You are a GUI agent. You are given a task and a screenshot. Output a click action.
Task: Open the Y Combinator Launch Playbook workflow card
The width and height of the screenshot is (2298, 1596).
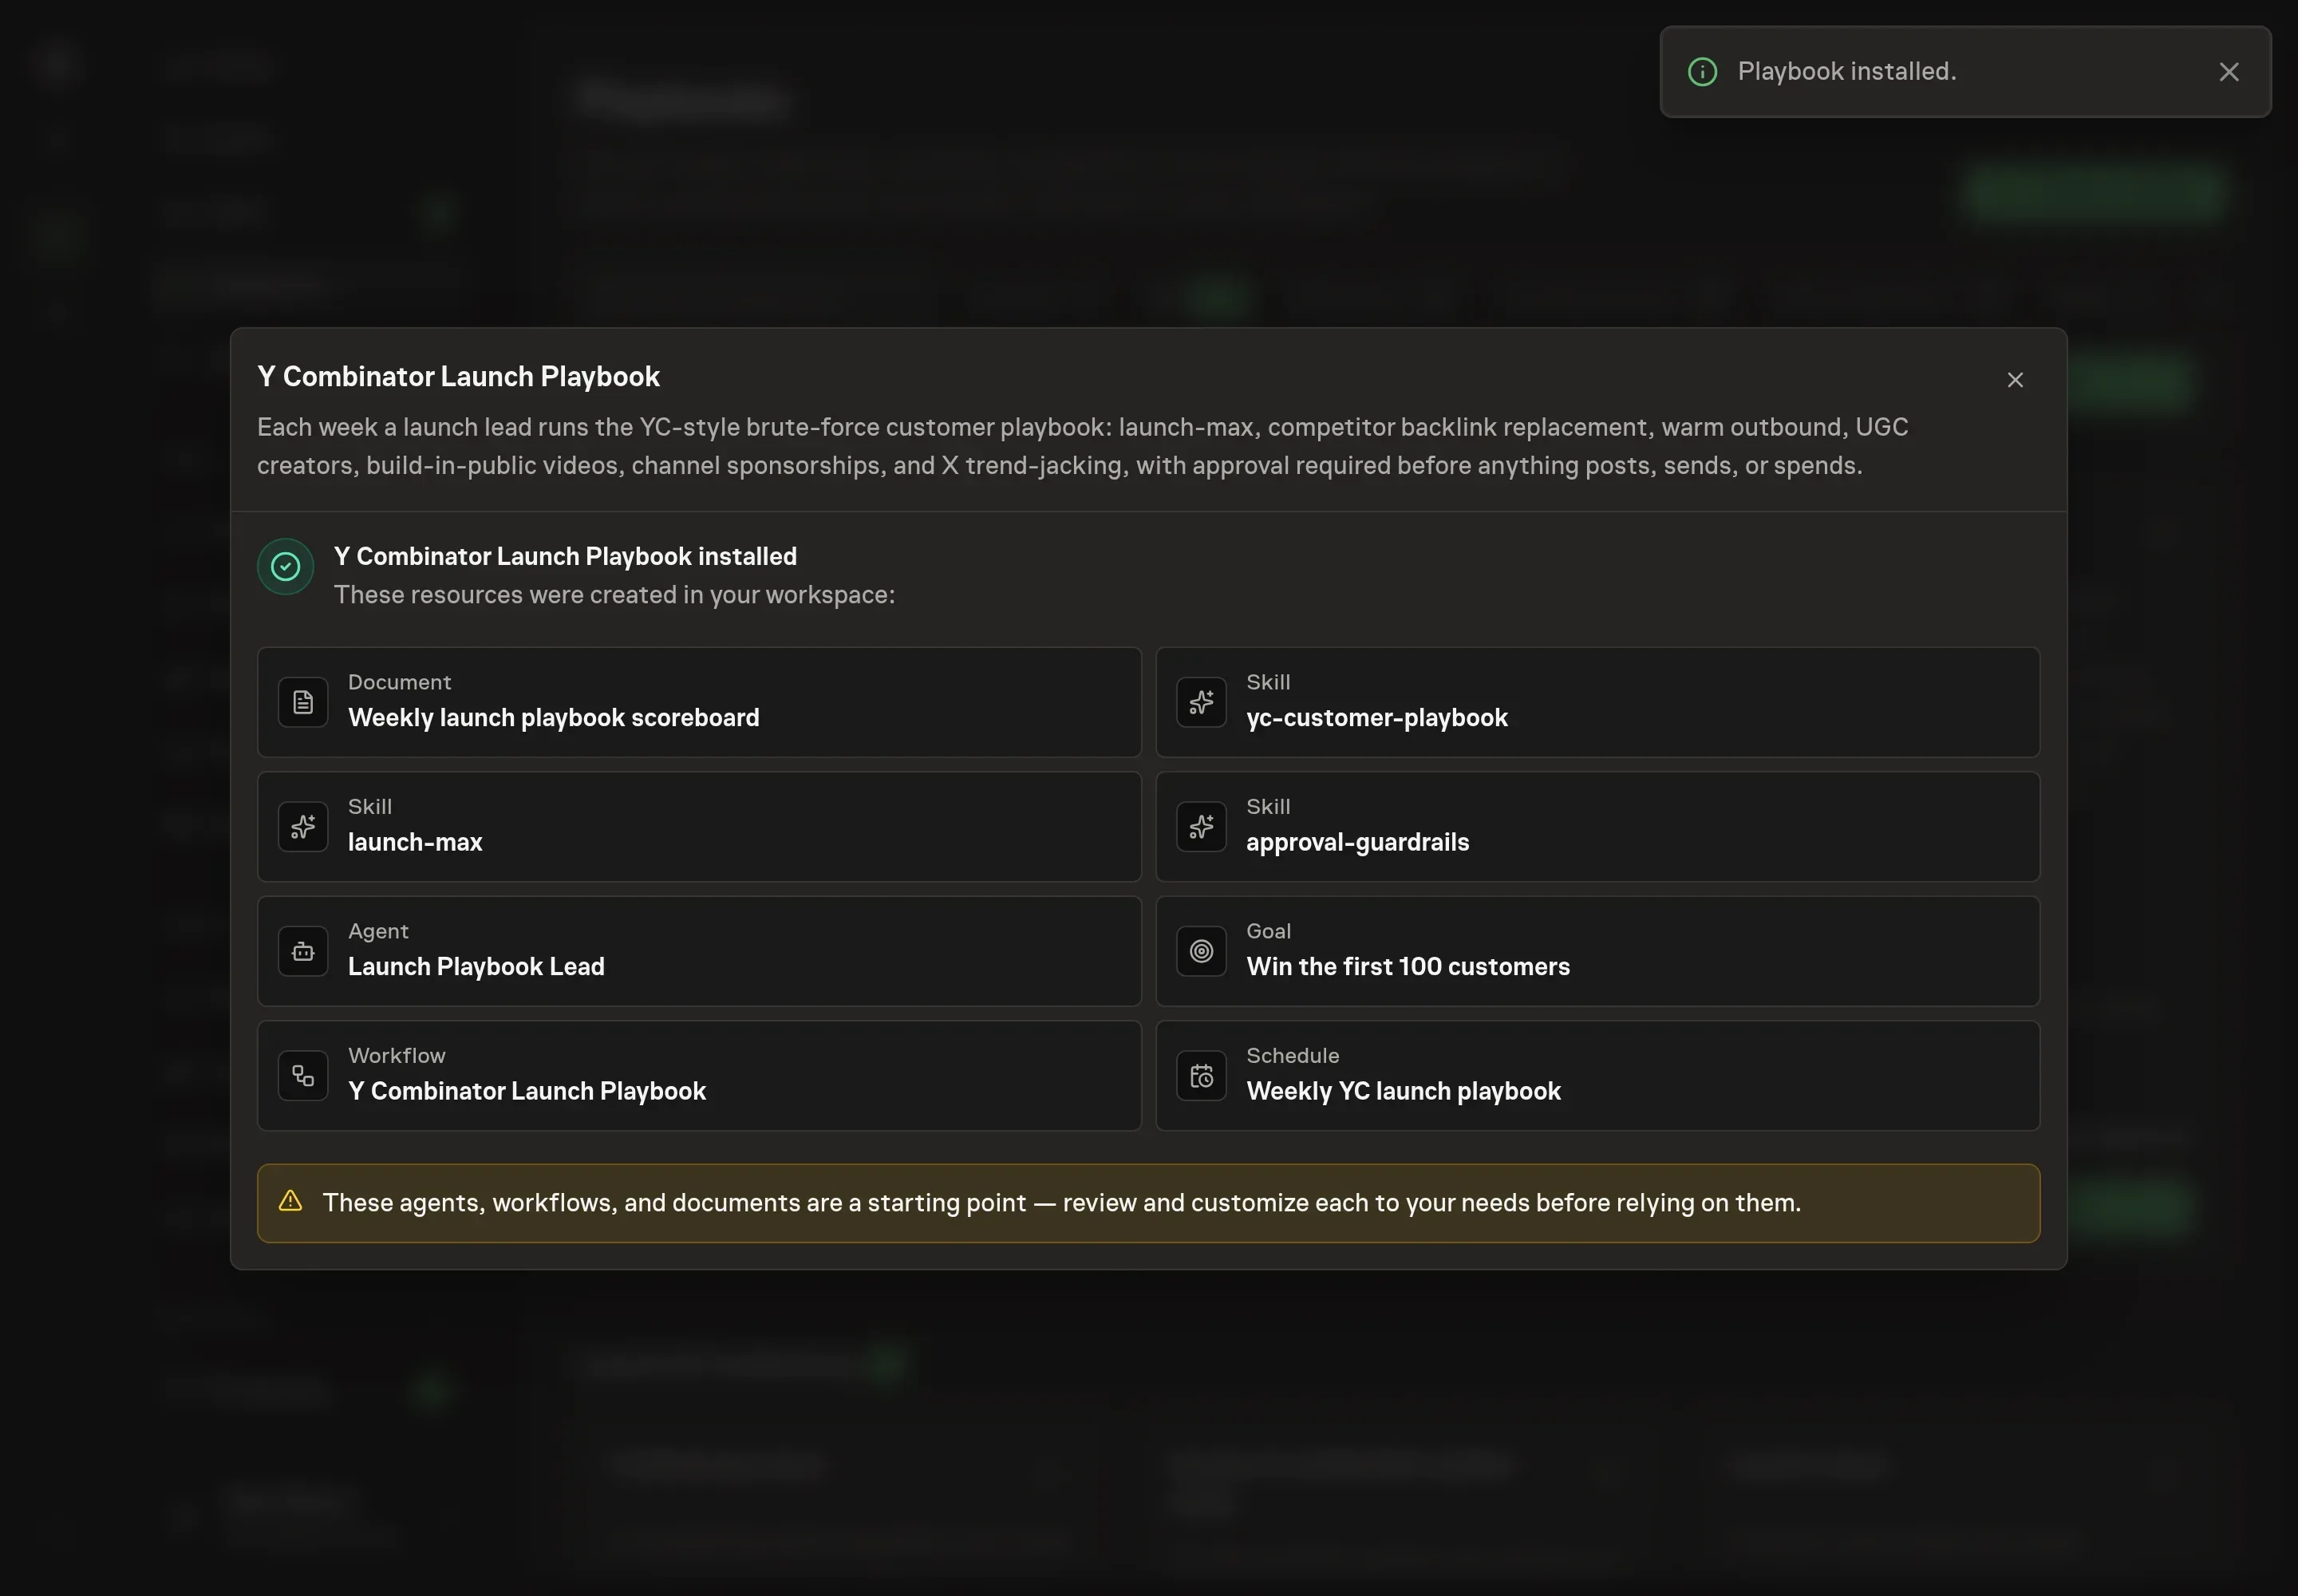pyautogui.click(x=699, y=1076)
